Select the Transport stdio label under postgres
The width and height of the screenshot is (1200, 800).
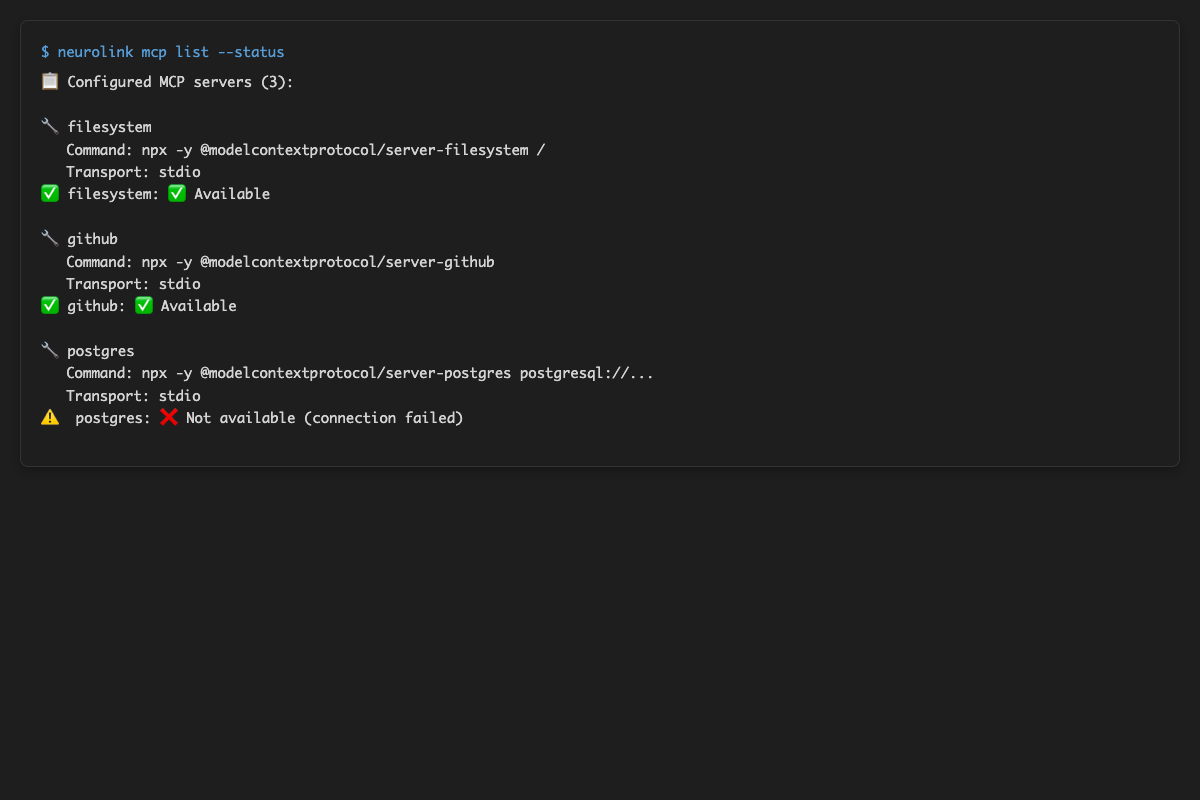[131, 395]
